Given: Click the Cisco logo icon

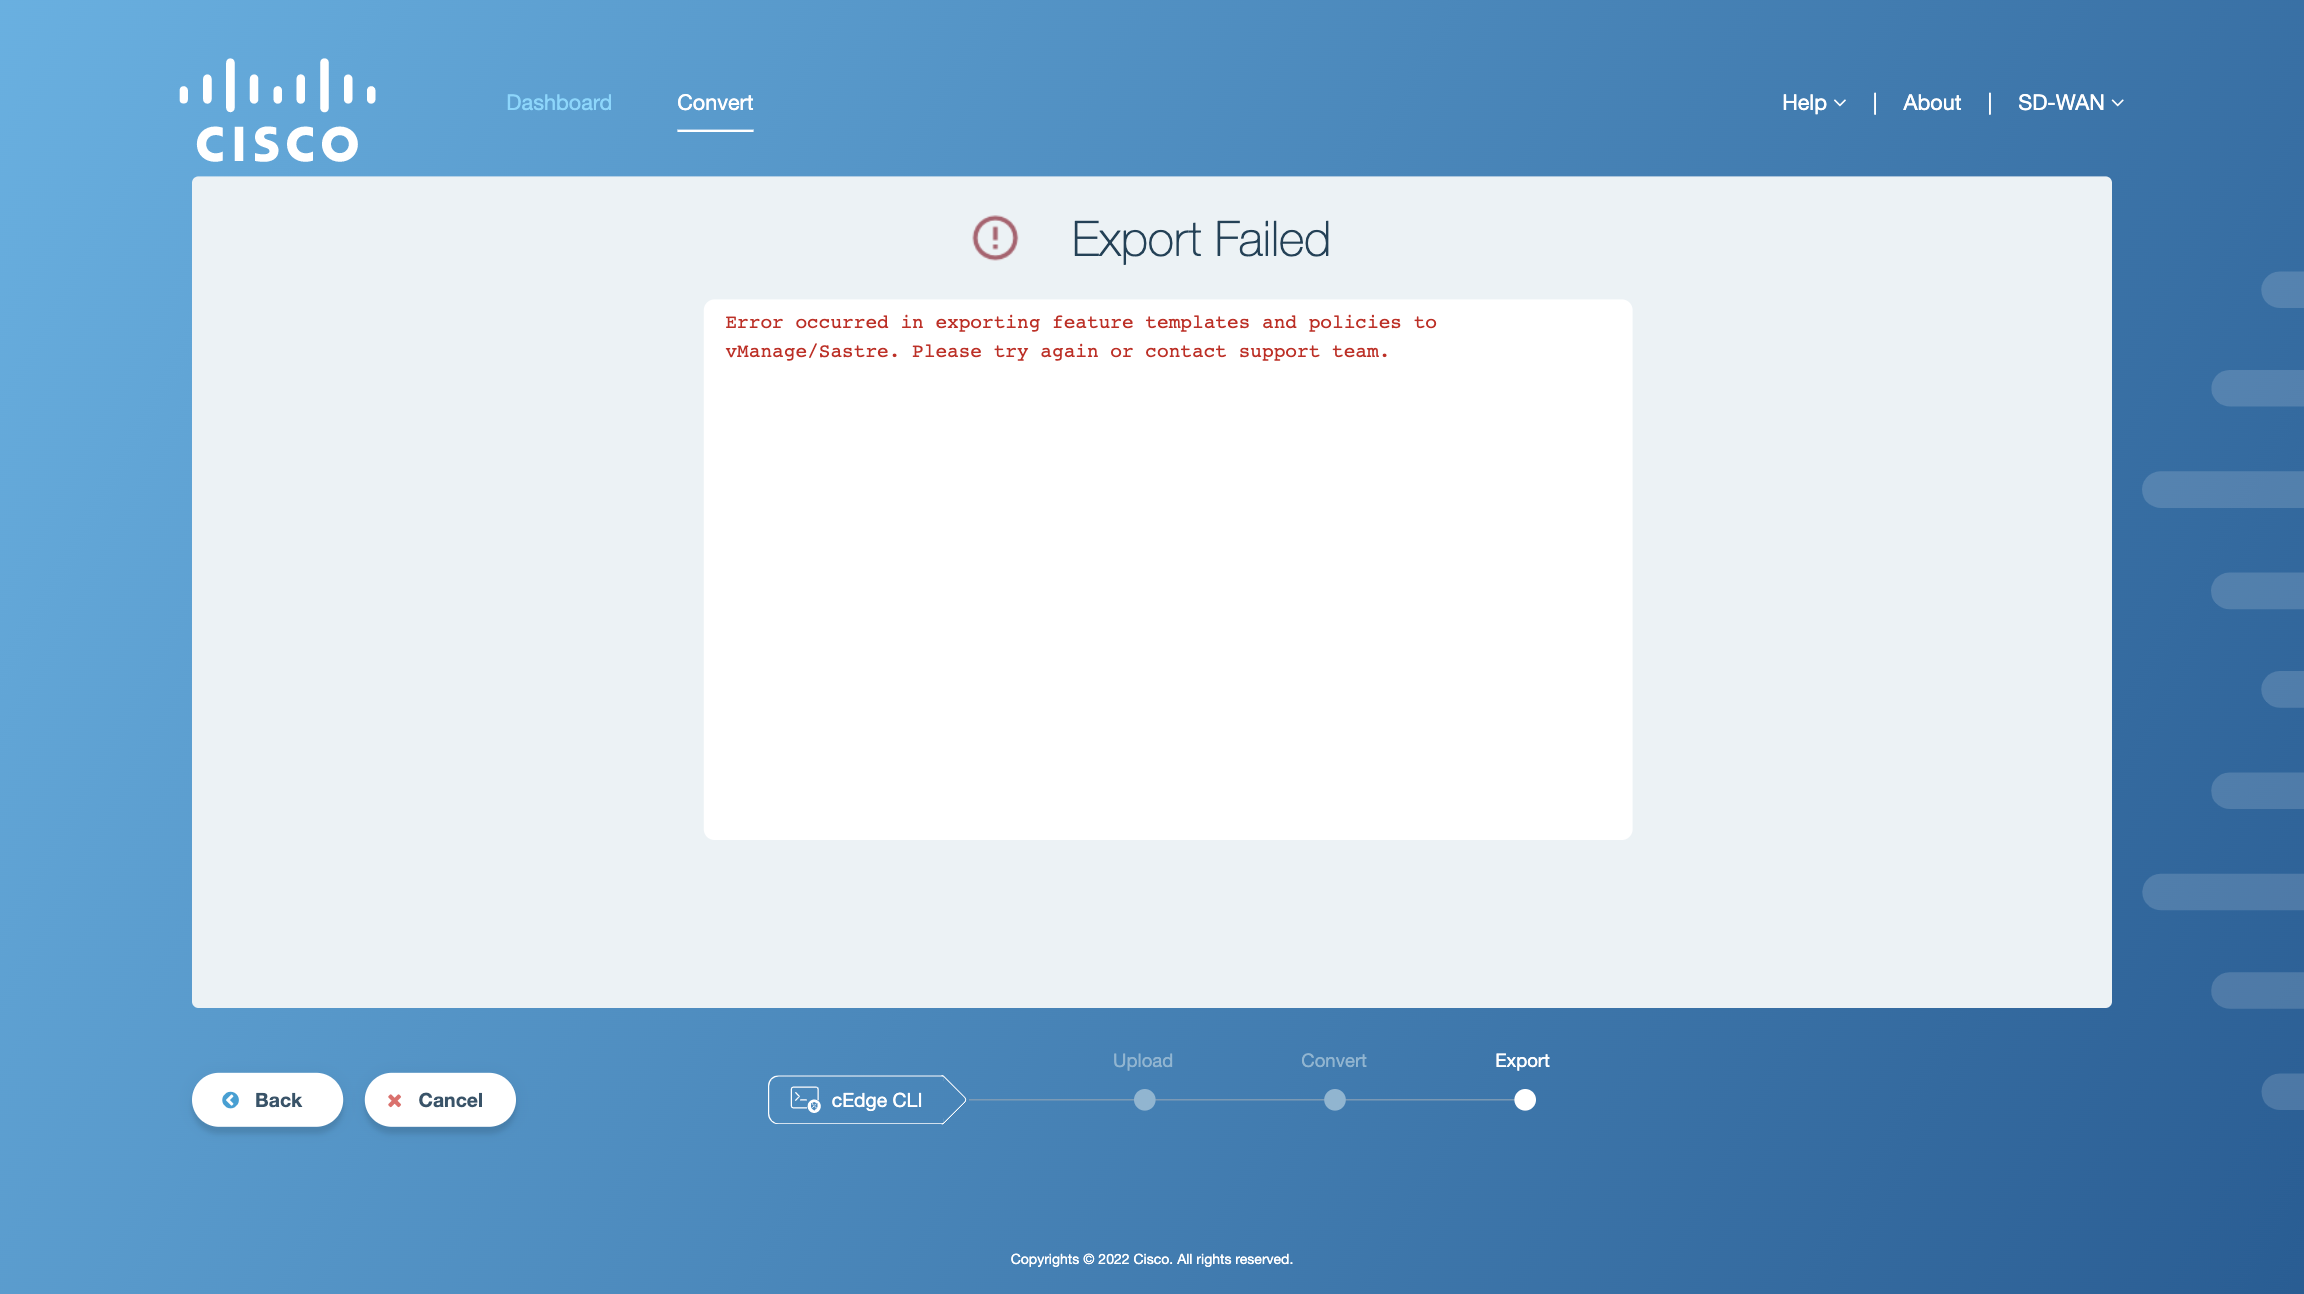Looking at the screenshot, I should click(x=277, y=109).
